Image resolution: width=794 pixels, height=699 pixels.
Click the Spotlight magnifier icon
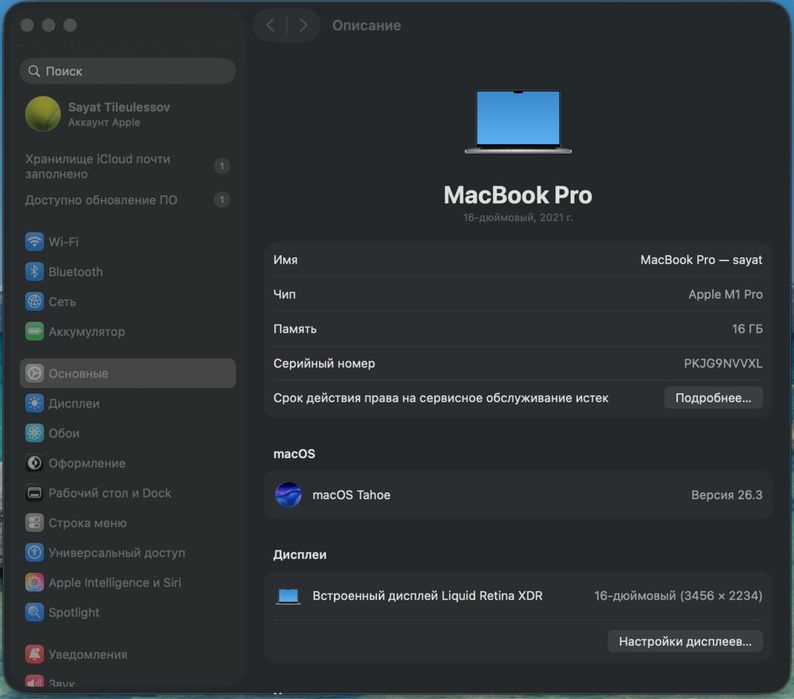[x=34, y=612]
